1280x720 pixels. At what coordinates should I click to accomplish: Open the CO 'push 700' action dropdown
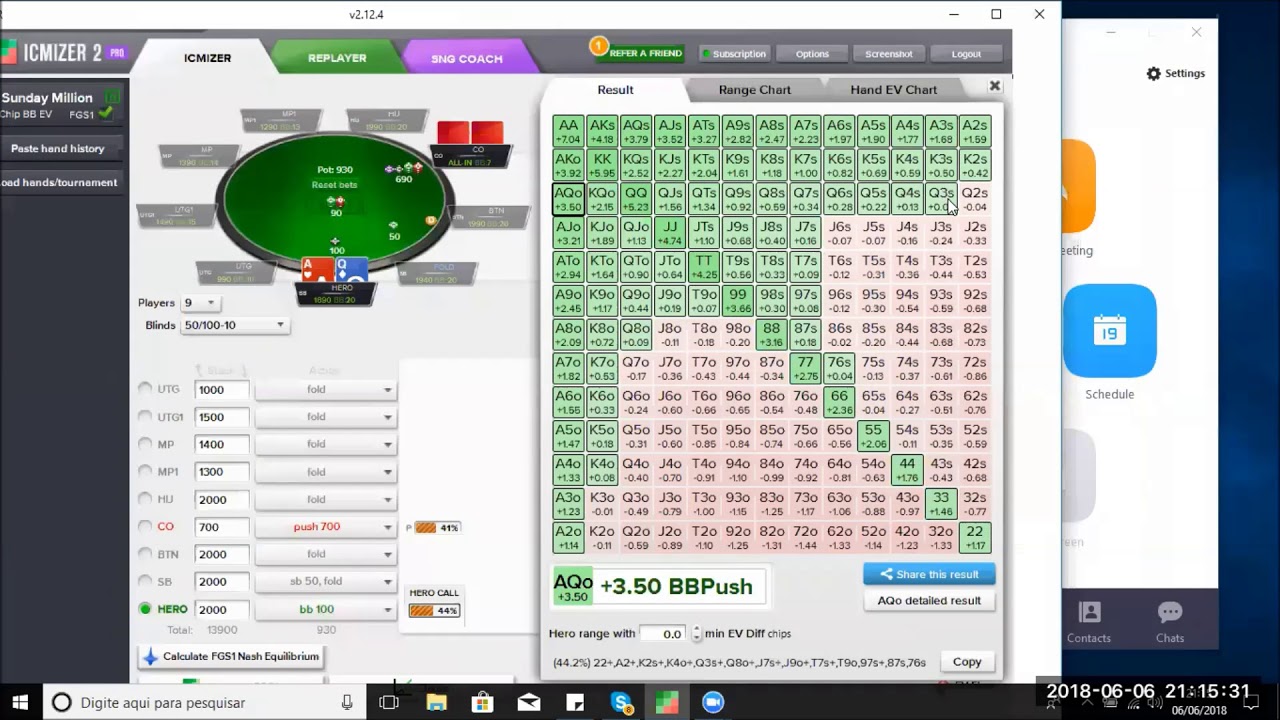pyautogui.click(x=326, y=526)
